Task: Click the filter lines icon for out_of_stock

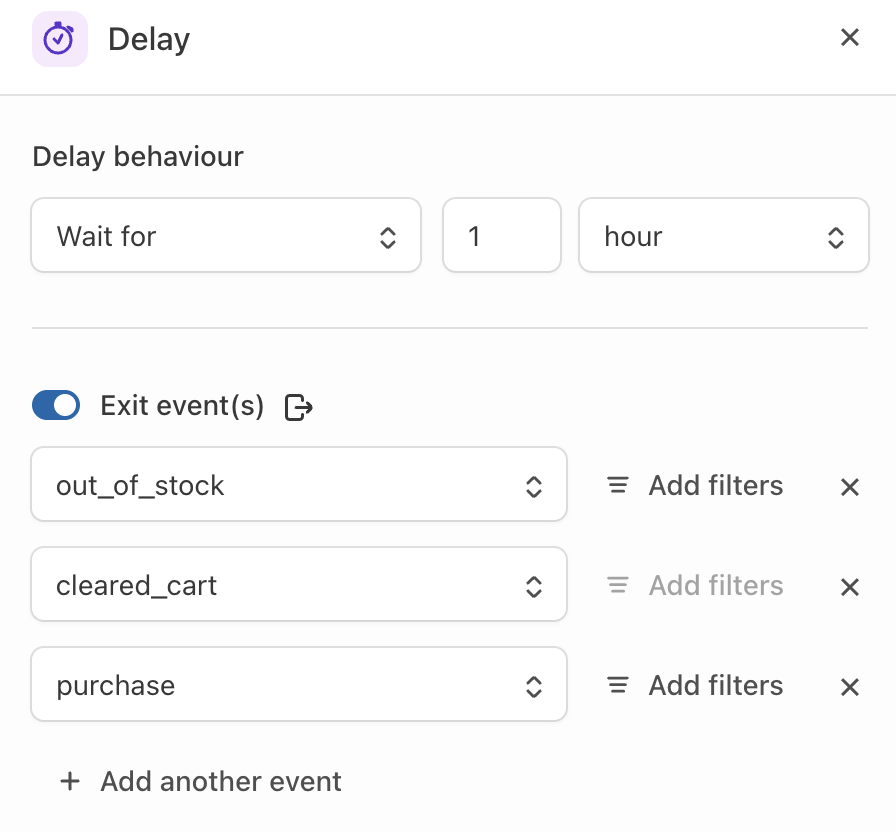Action: click(x=618, y=486)
